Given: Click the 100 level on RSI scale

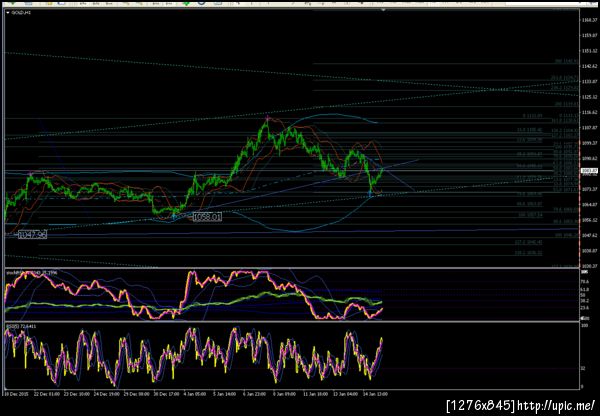Looking at the screenshot, I should tap(584, 325).
